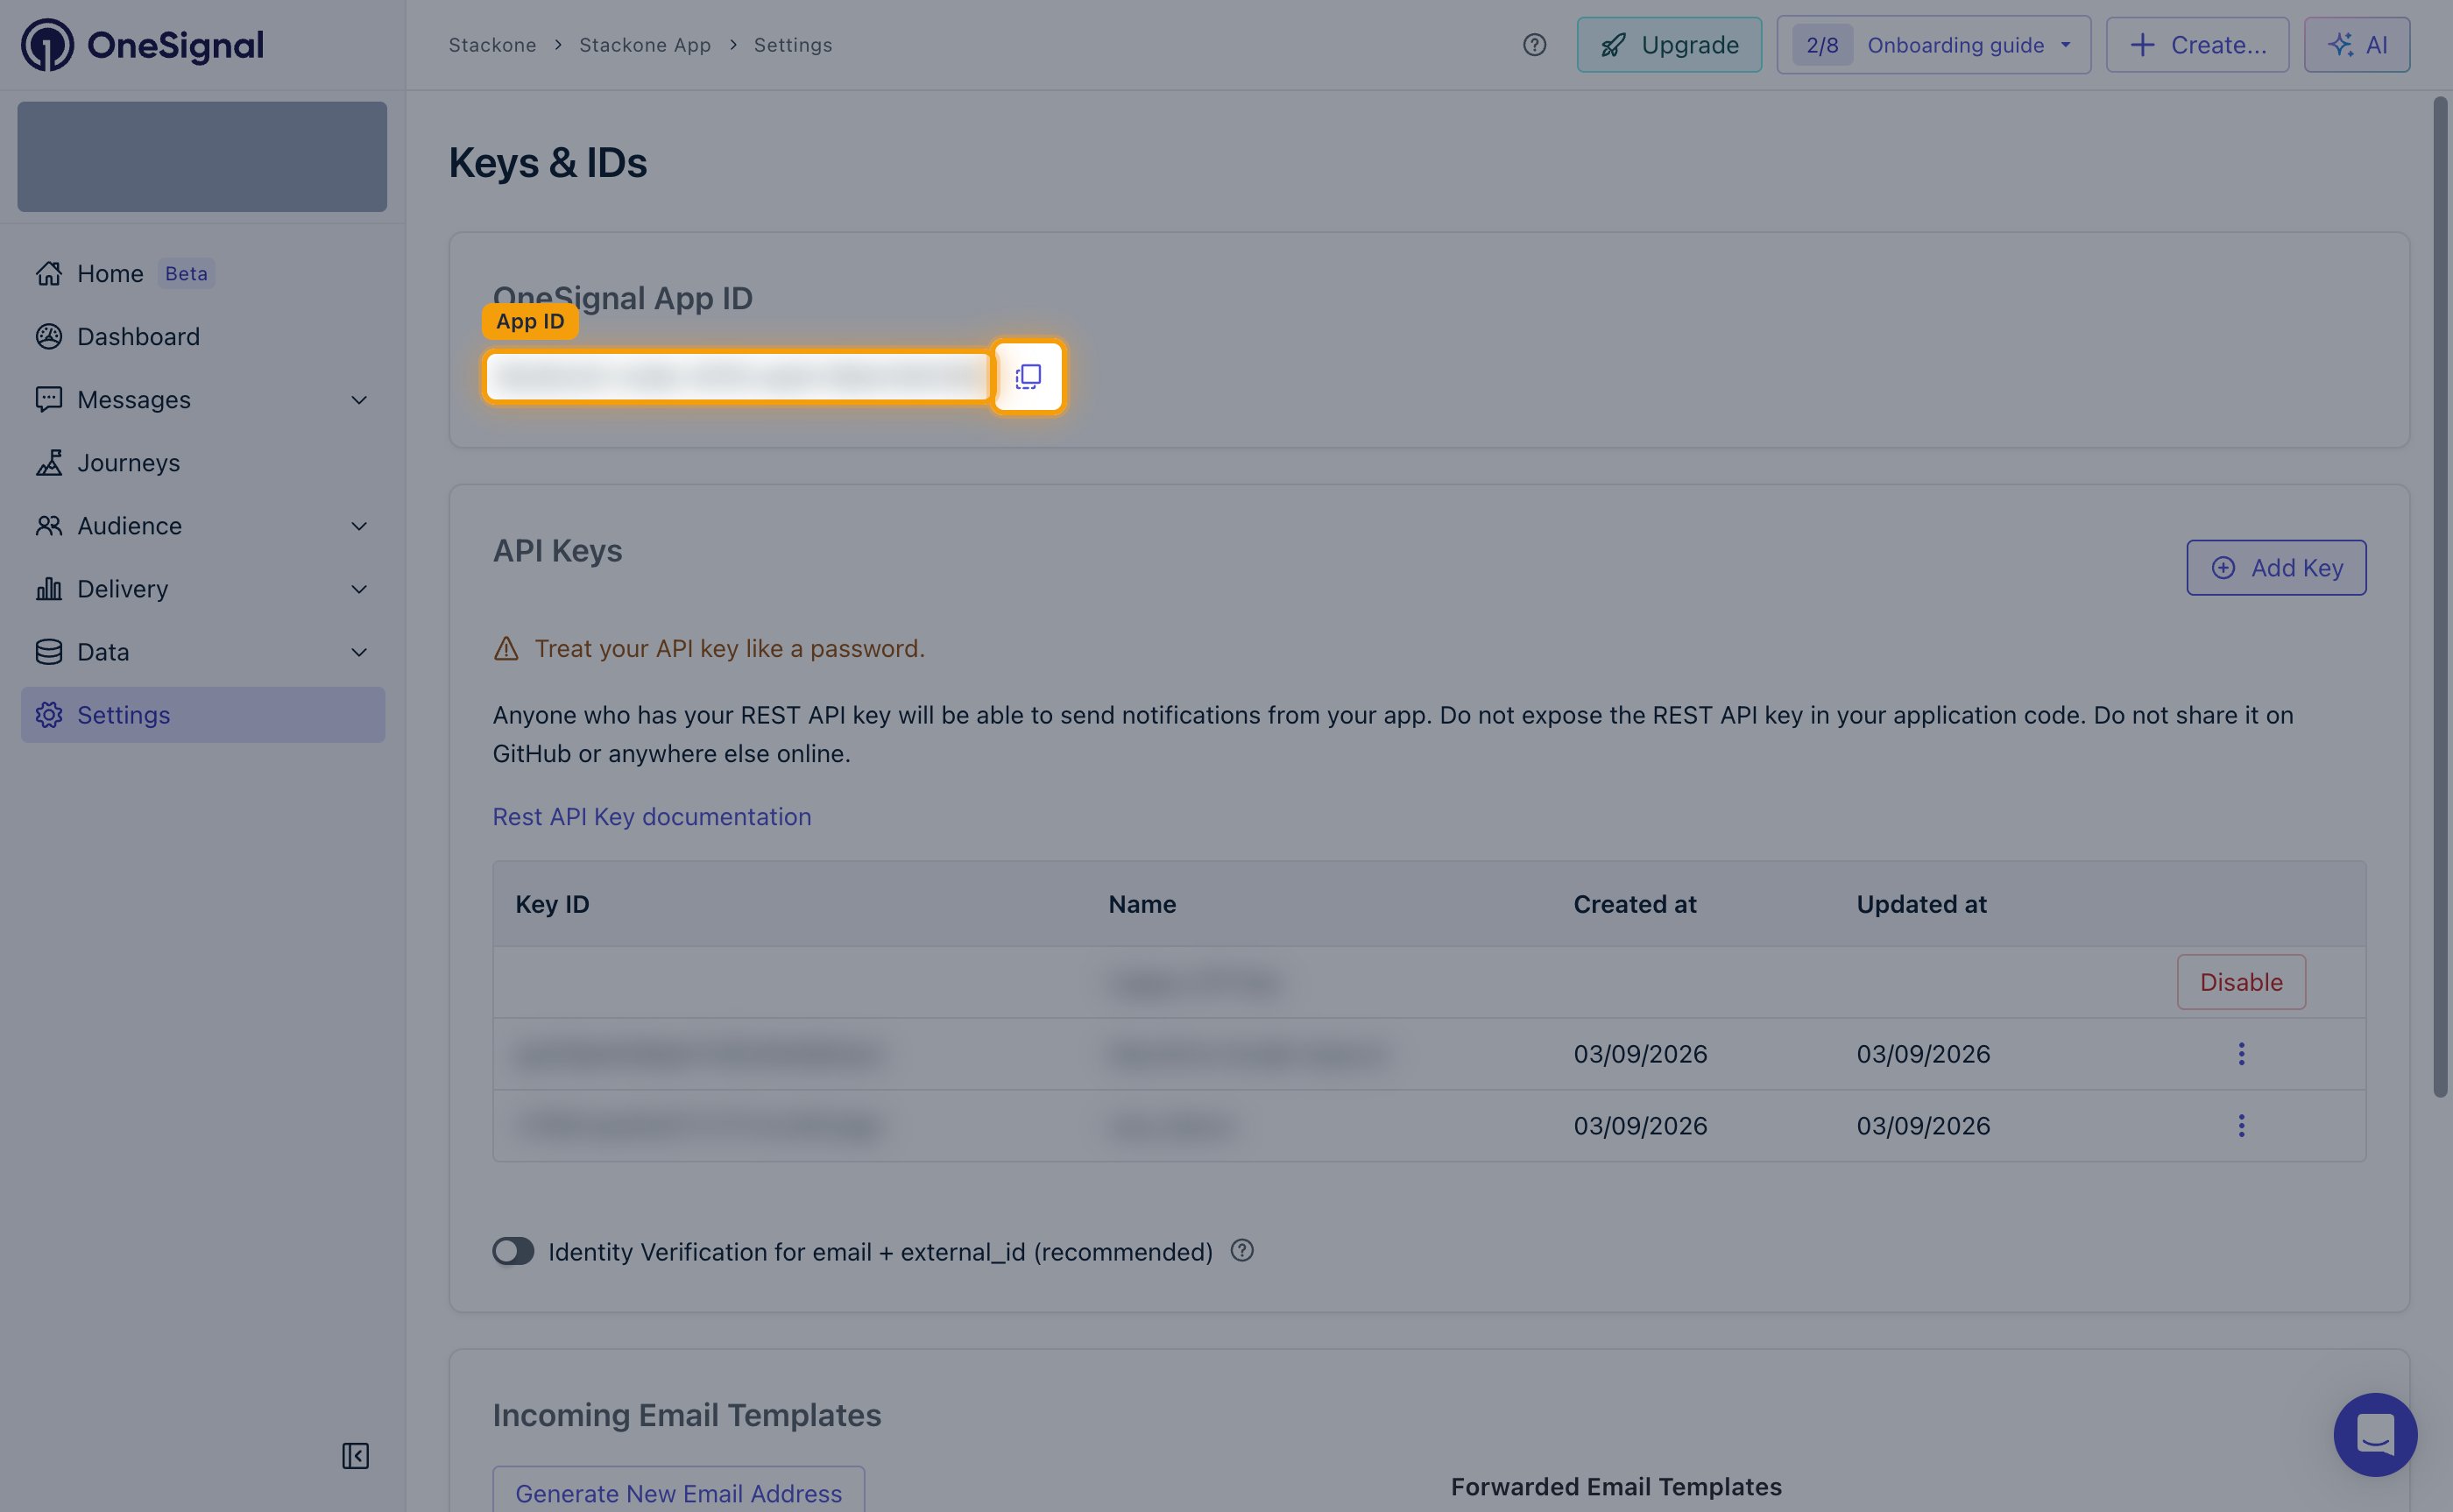Click the Beta badge next to Home

tap(186, 274)
